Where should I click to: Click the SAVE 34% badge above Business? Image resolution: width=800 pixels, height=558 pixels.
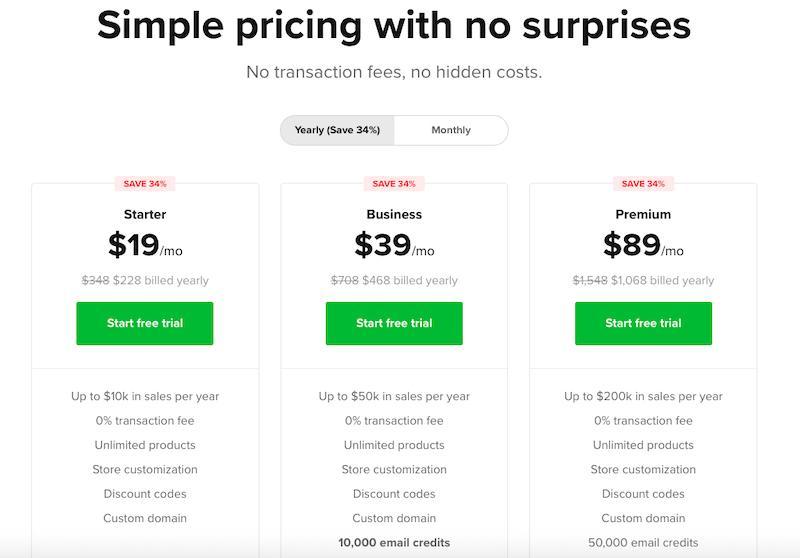click(x=394, y=184)
